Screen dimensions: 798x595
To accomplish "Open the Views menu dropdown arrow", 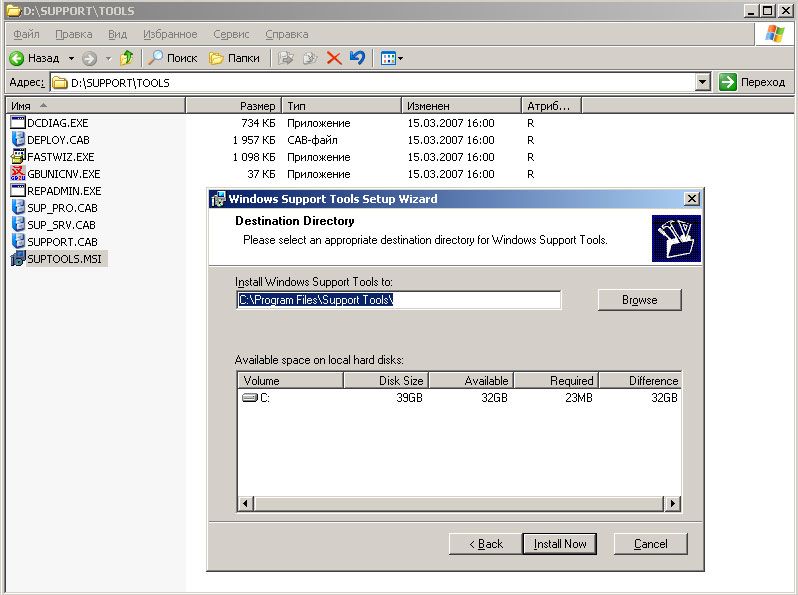I will click(x=400, y=58).
